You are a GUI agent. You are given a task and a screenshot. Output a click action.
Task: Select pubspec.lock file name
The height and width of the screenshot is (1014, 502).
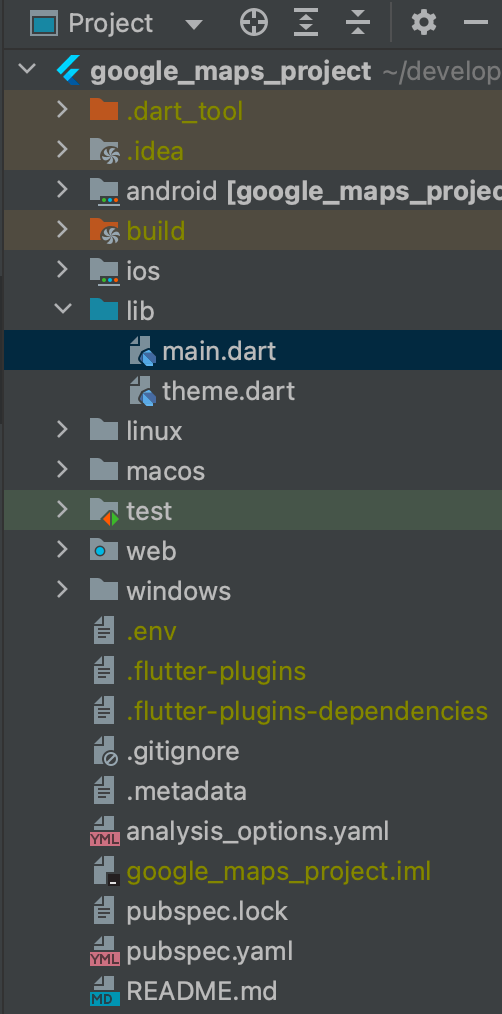(207, 912)
